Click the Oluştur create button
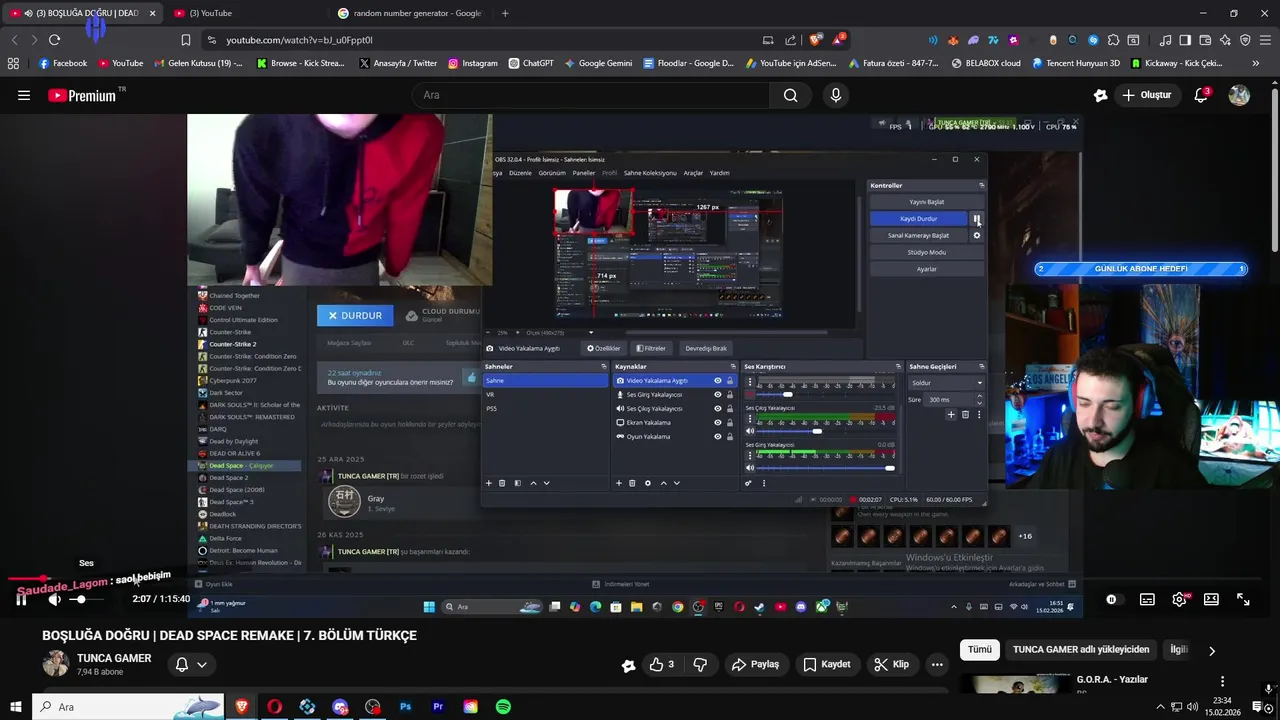Screen dimensions: 1280x720 coord(1146,95)
